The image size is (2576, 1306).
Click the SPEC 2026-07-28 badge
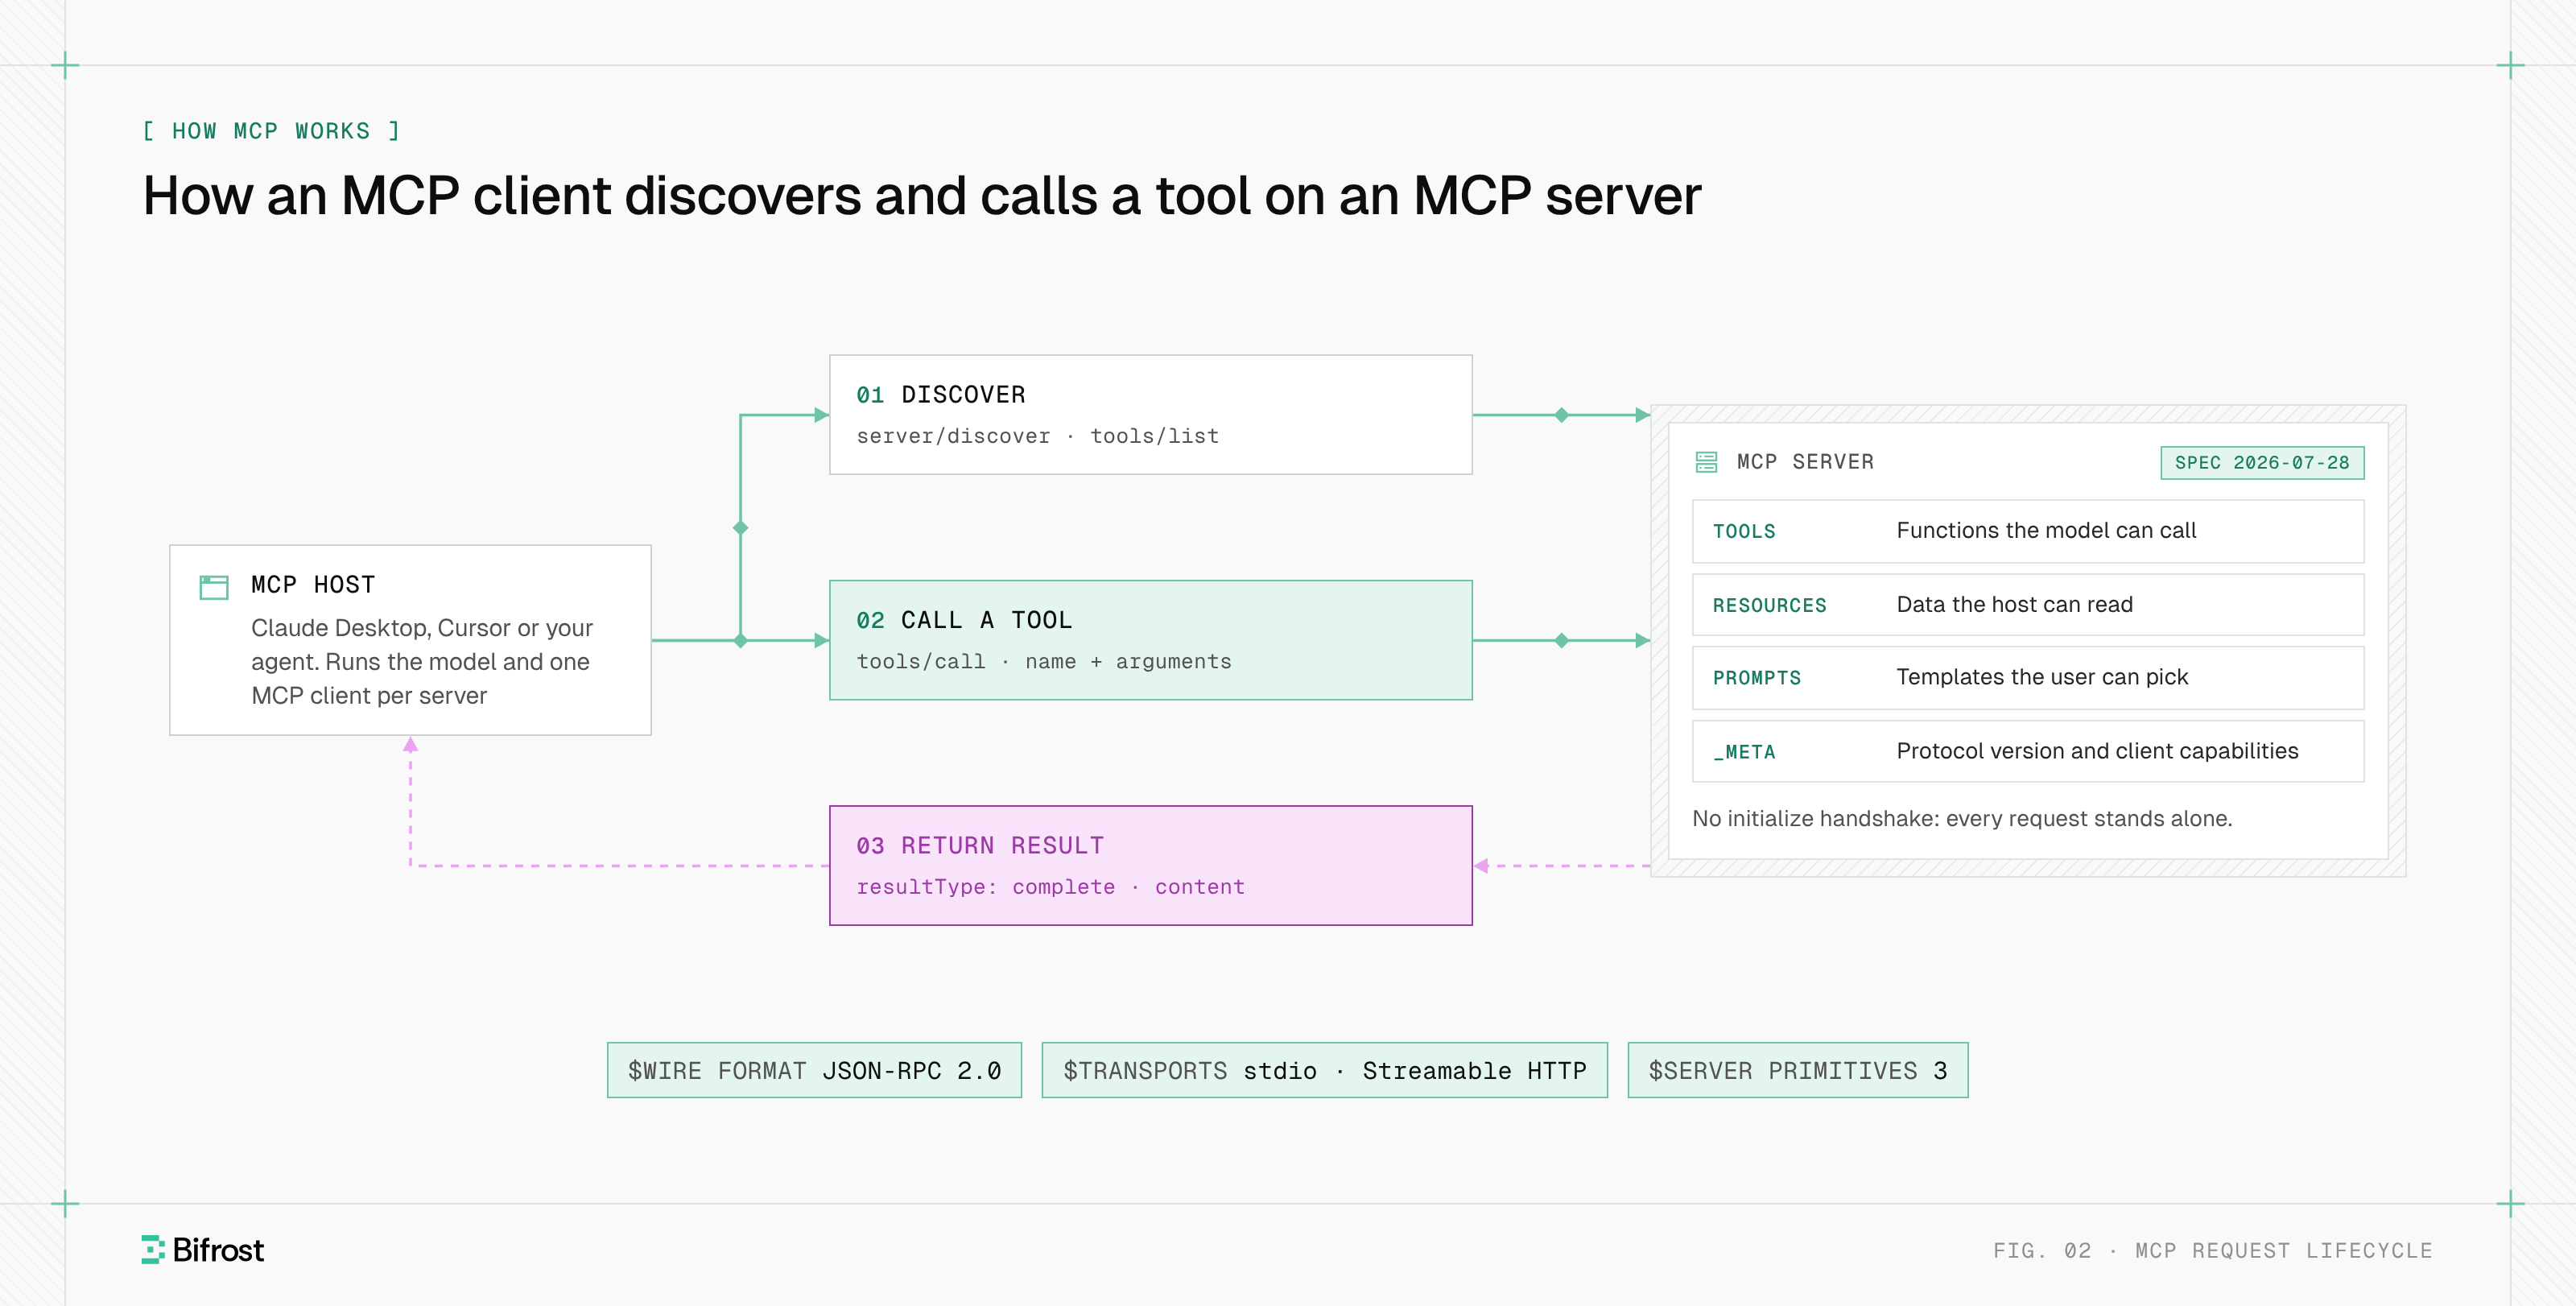tap(2262, 463)
